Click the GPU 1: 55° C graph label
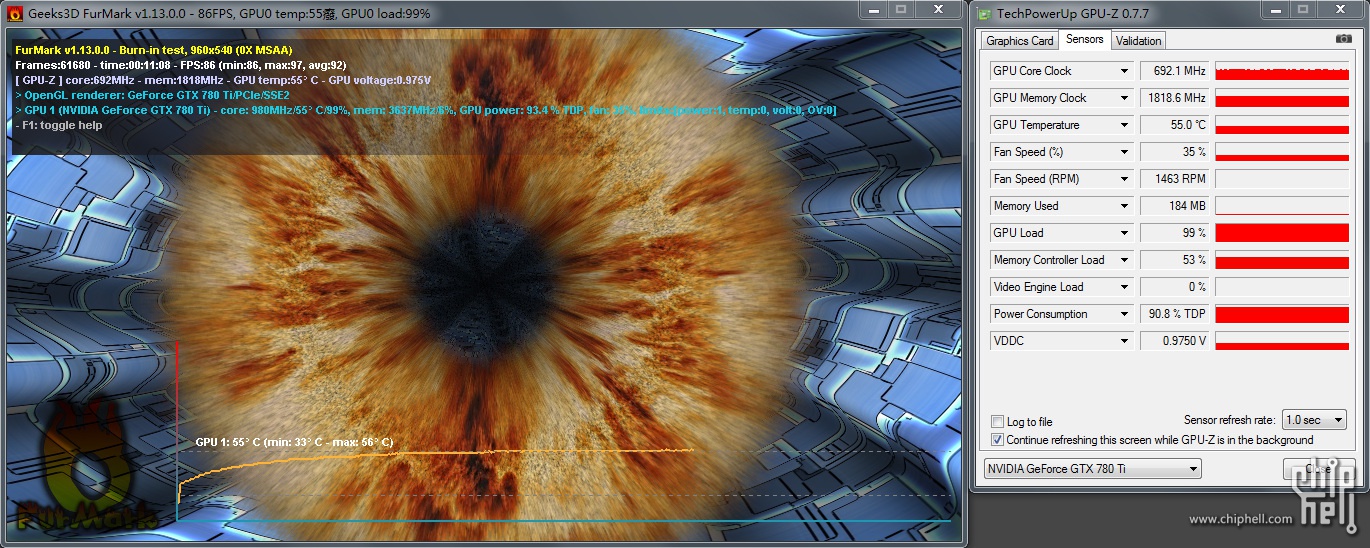 294,442
